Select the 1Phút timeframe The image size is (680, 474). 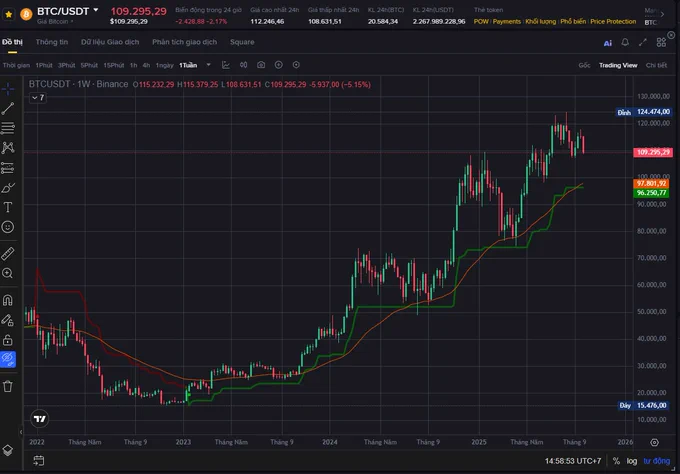(x=44, y=65)
